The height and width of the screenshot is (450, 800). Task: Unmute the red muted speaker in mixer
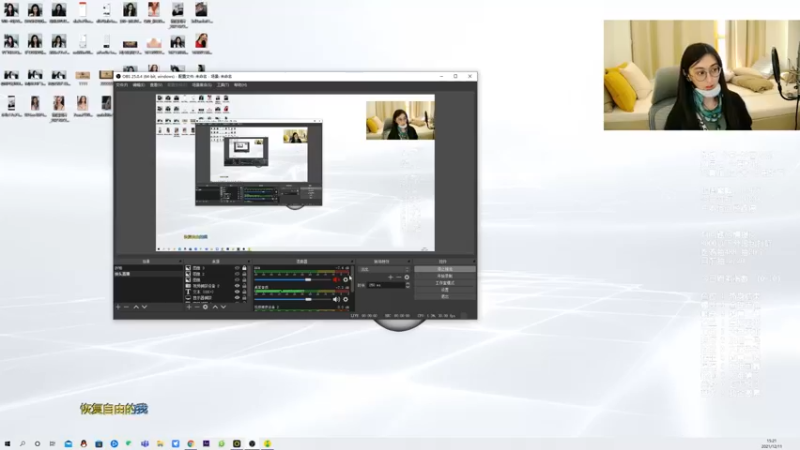click(x=336, y=280)
